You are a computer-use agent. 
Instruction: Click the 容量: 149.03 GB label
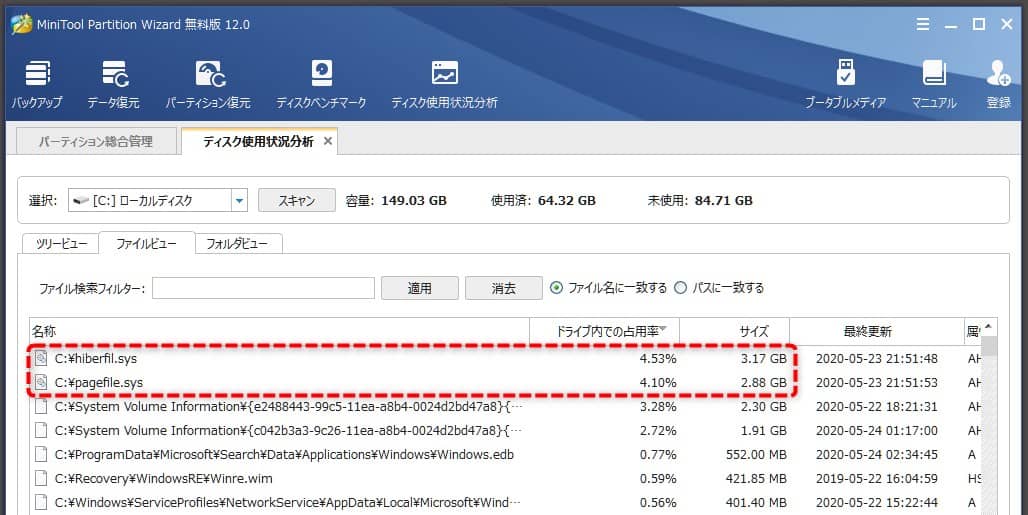[396, 200]
